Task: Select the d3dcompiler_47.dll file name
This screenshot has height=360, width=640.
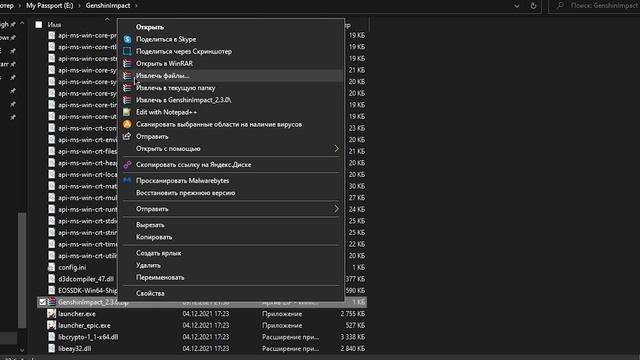Action: point(86,279)
